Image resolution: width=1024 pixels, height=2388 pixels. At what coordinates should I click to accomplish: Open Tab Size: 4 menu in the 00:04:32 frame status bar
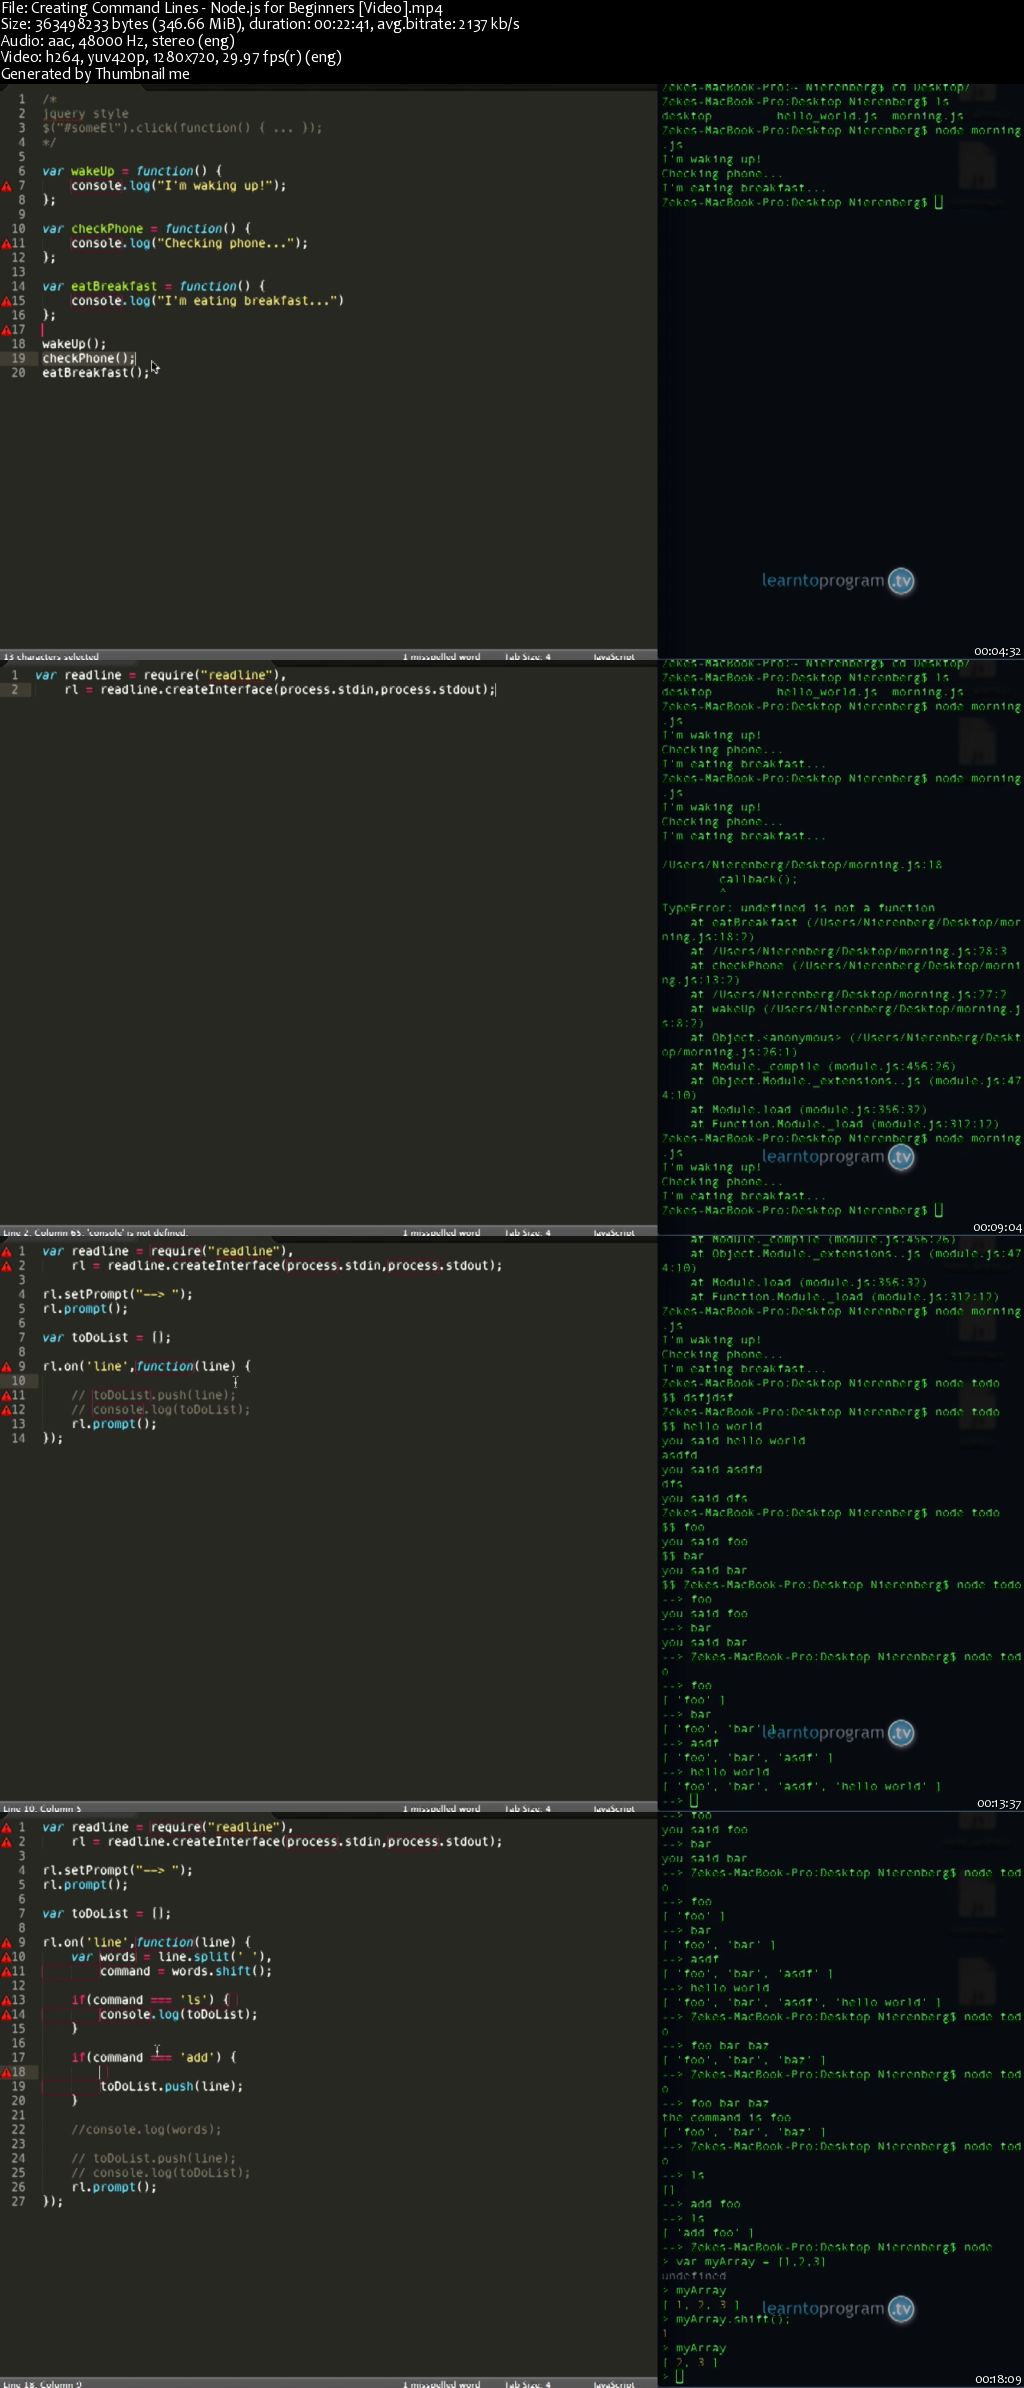pos(528,657)
